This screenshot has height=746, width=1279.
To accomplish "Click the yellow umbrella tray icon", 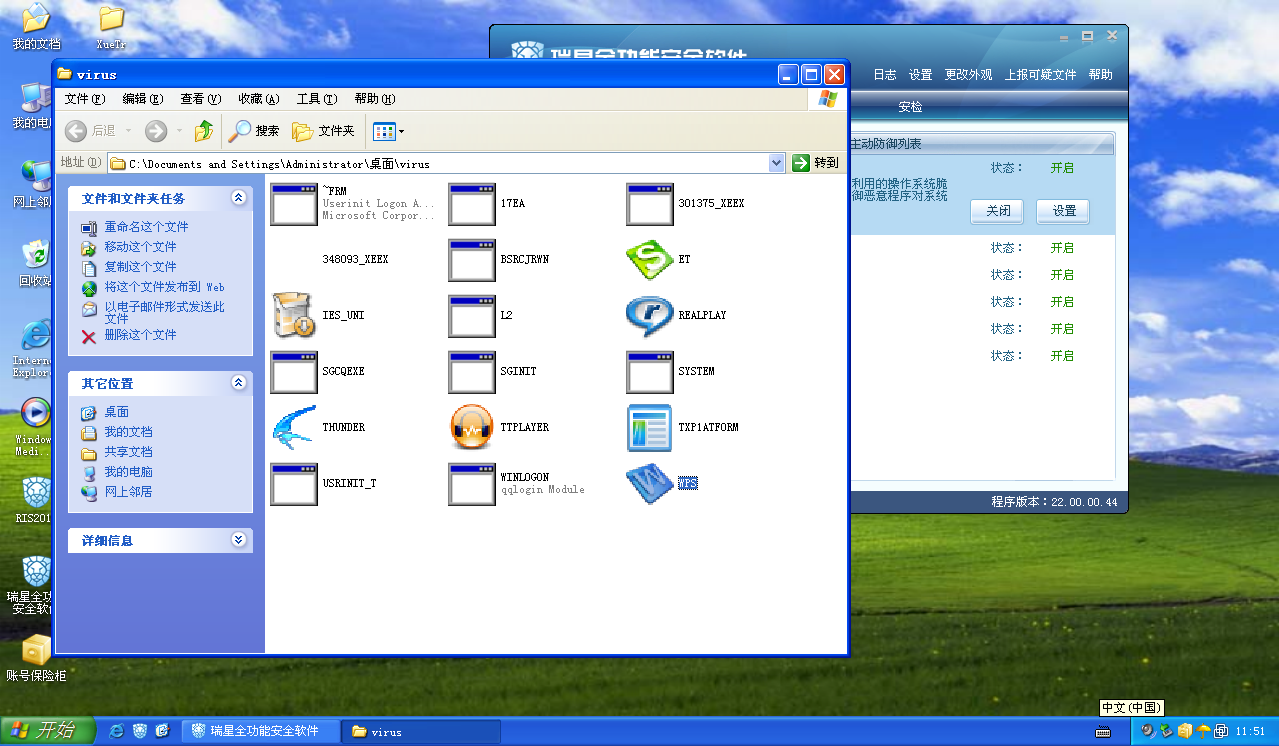I will pos(1203,731).
